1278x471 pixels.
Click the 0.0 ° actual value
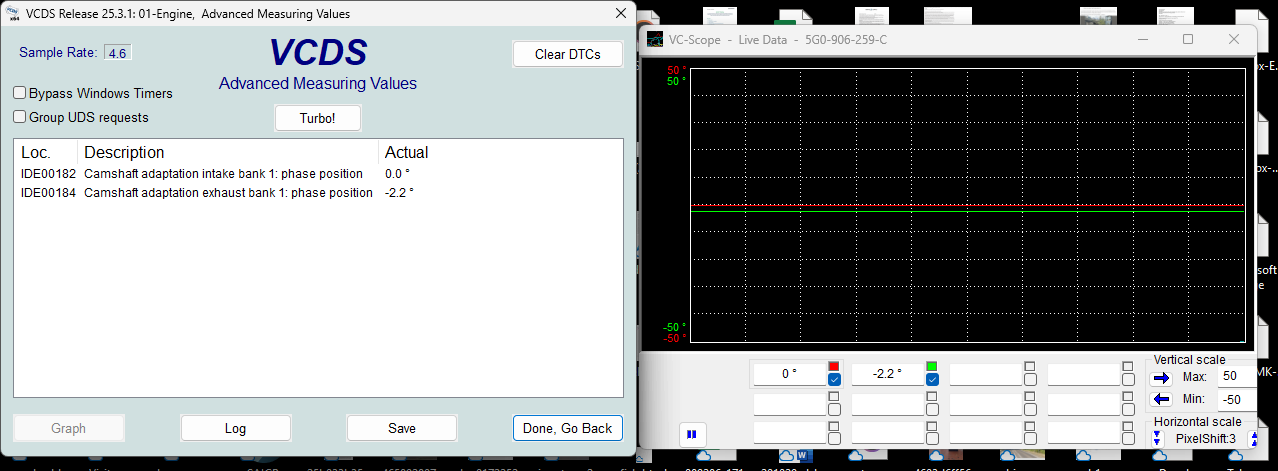coord(397,174)
